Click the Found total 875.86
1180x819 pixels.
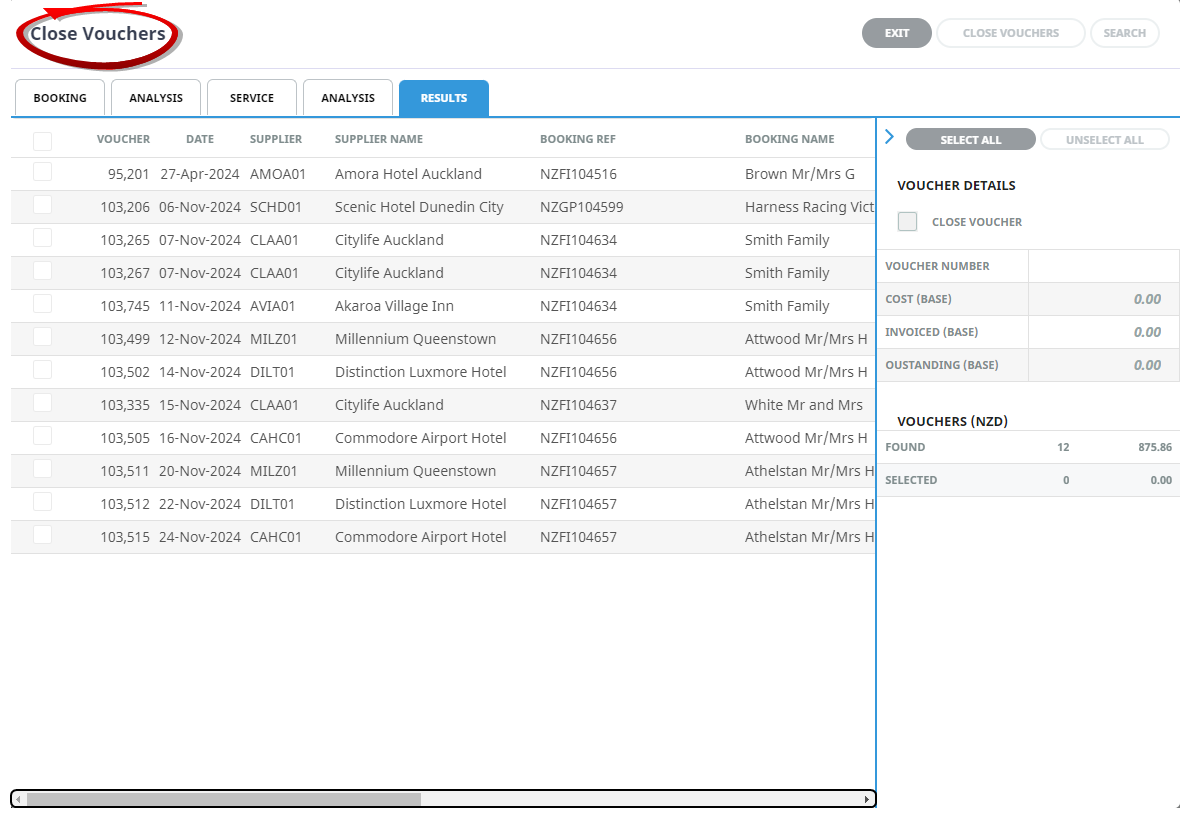[x=1154, y=447]
